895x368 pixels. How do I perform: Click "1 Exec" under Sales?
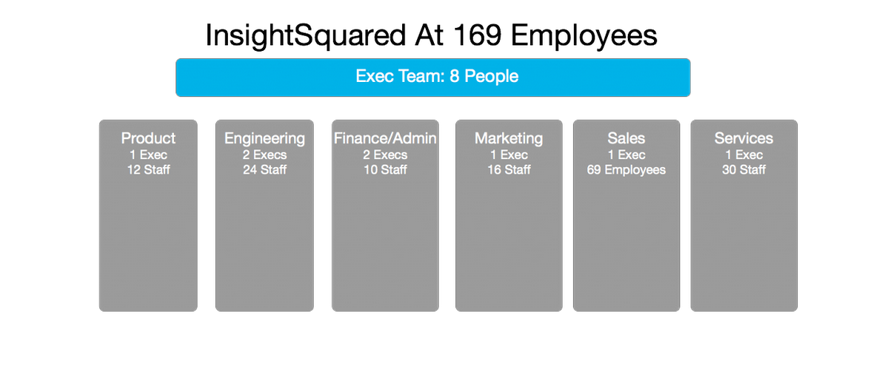click(x=626, y=155)
